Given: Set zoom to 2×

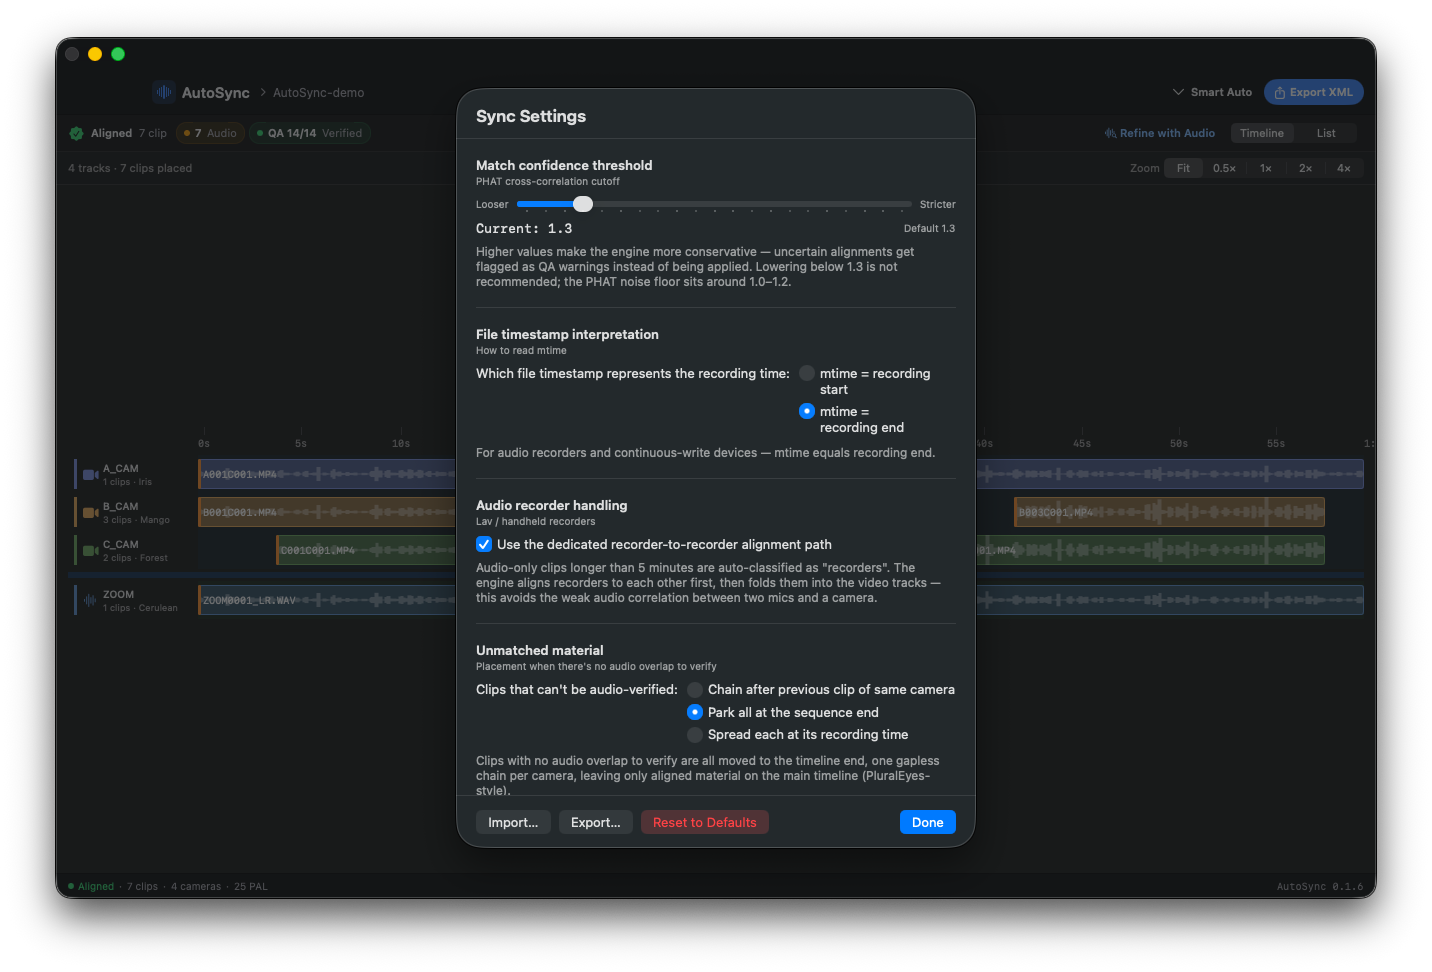Looking at the screenshot, I should (1305, 168).
